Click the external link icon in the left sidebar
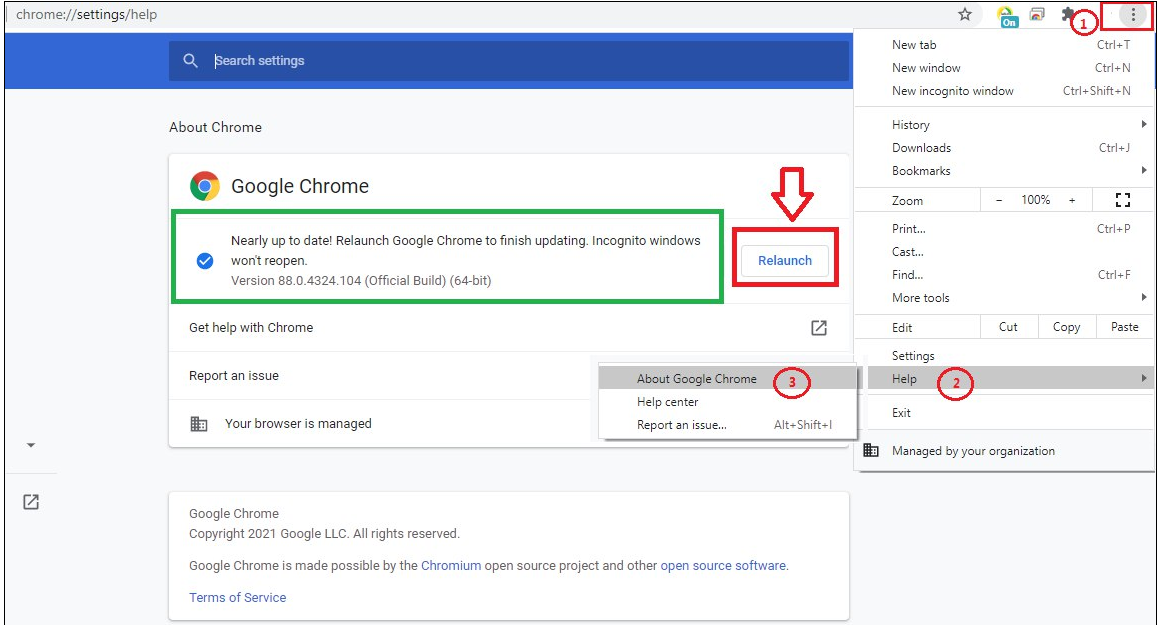This screenshot has width=1160, height=625. (30, 501)
